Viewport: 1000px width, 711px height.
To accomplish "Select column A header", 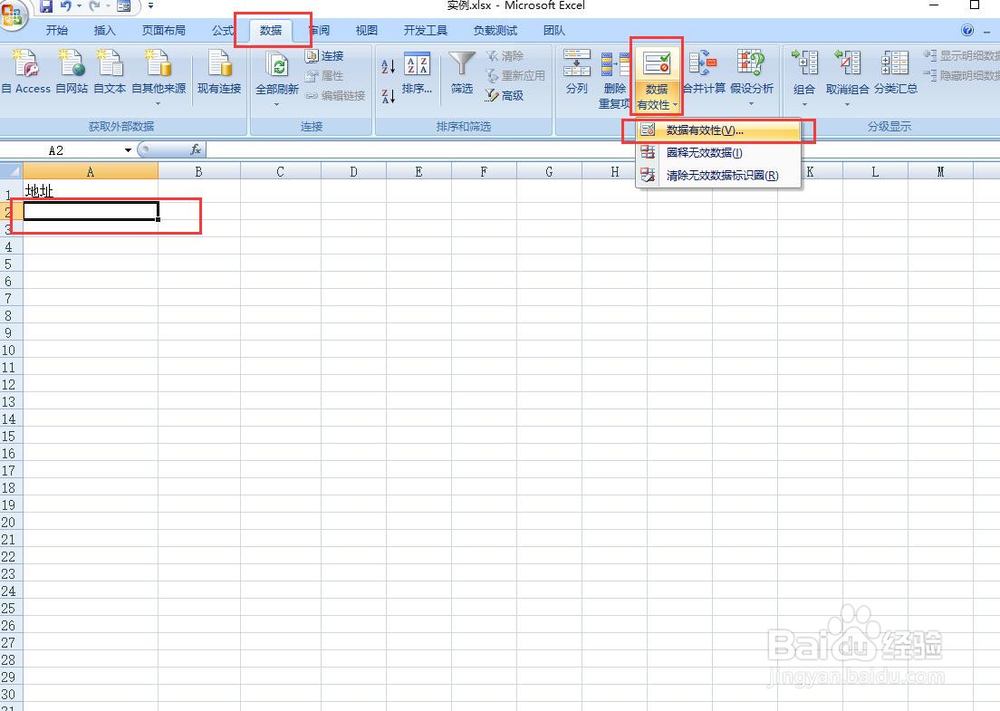I will pyautogui.click(x=91, y=172).
